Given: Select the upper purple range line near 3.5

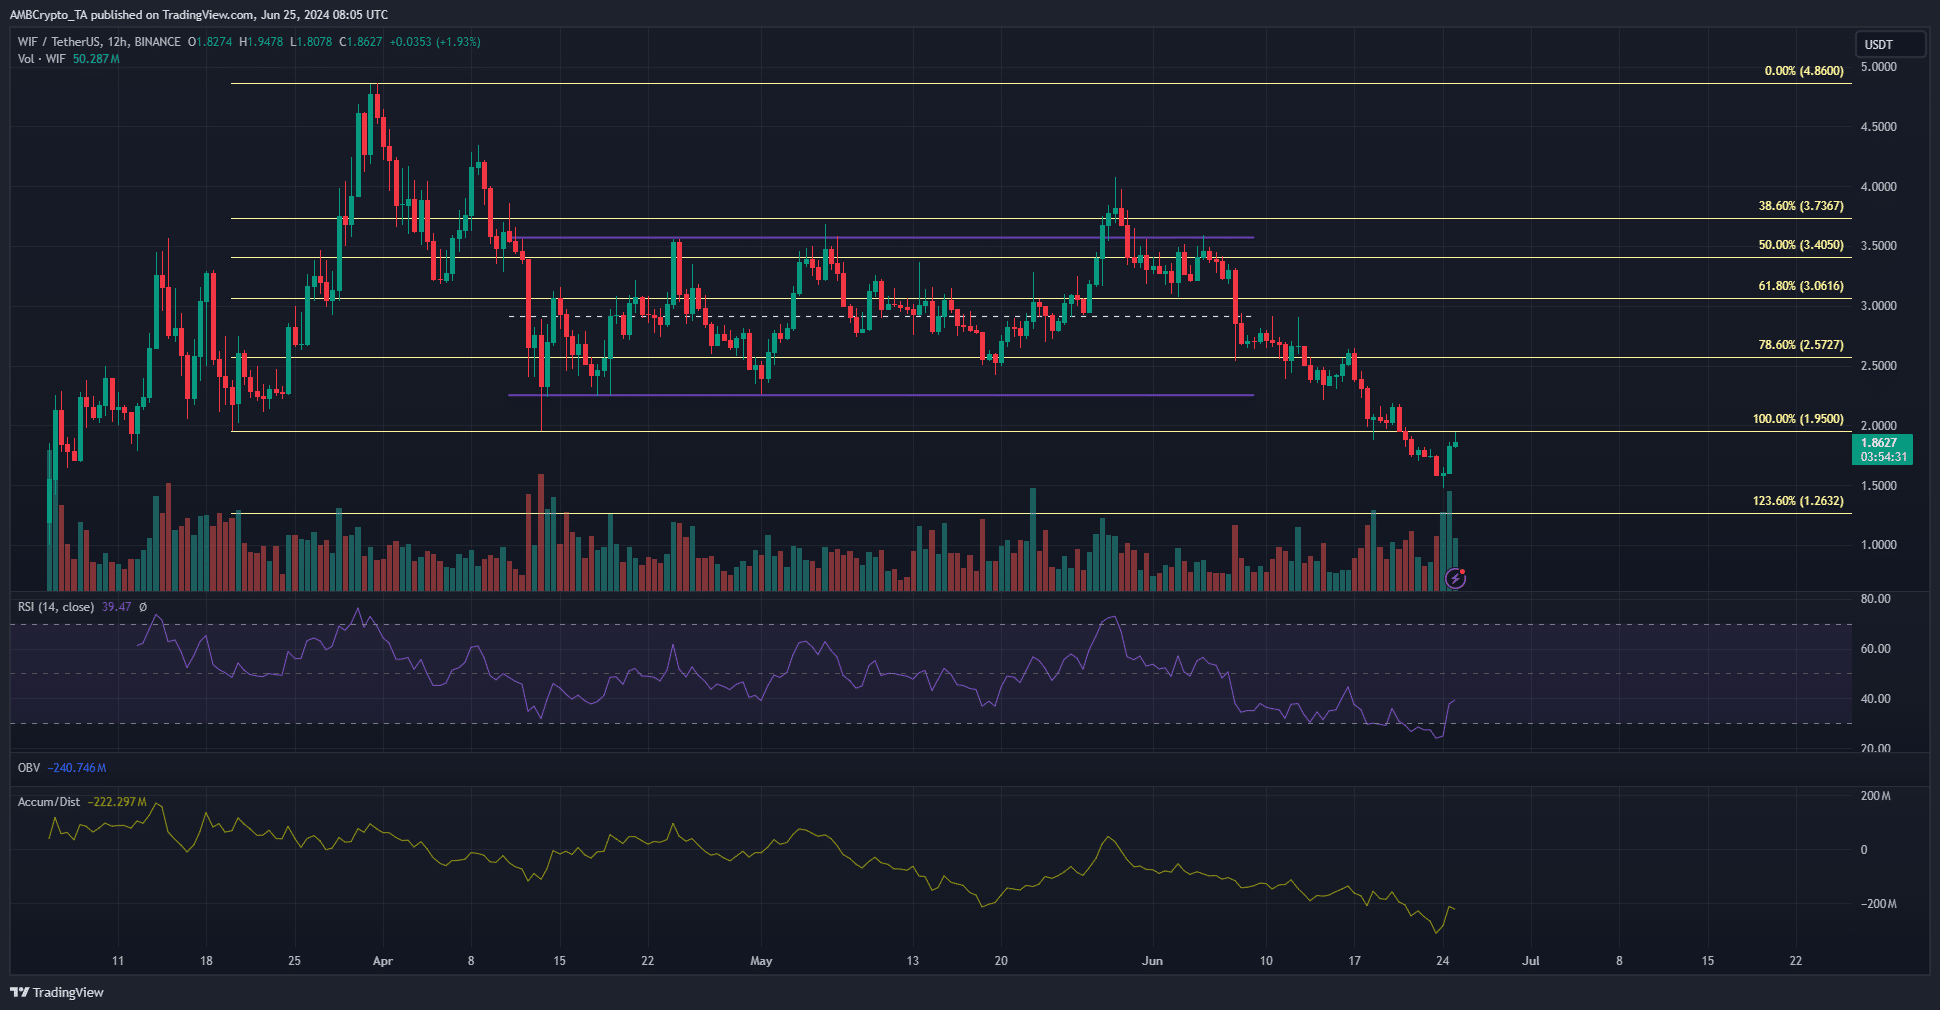Looking at the screenshot, I should (x=882, y=237).
